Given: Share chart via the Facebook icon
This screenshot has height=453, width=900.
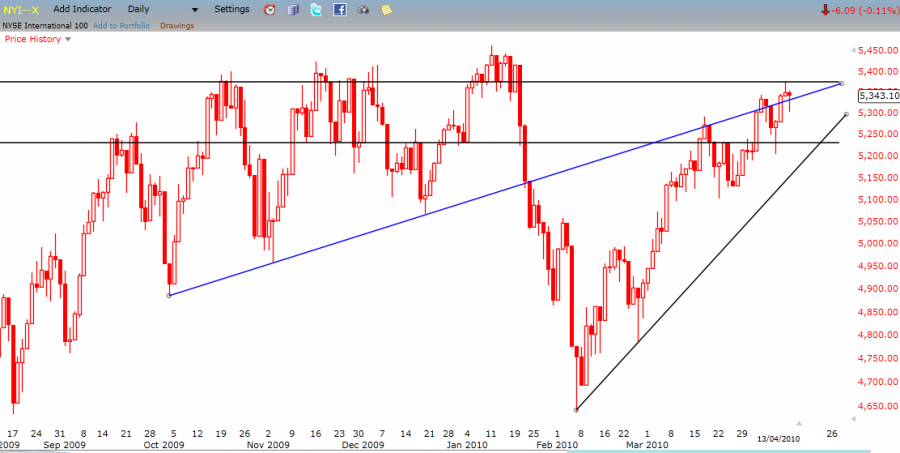Looking at the screenshot, I should point(340,10).
